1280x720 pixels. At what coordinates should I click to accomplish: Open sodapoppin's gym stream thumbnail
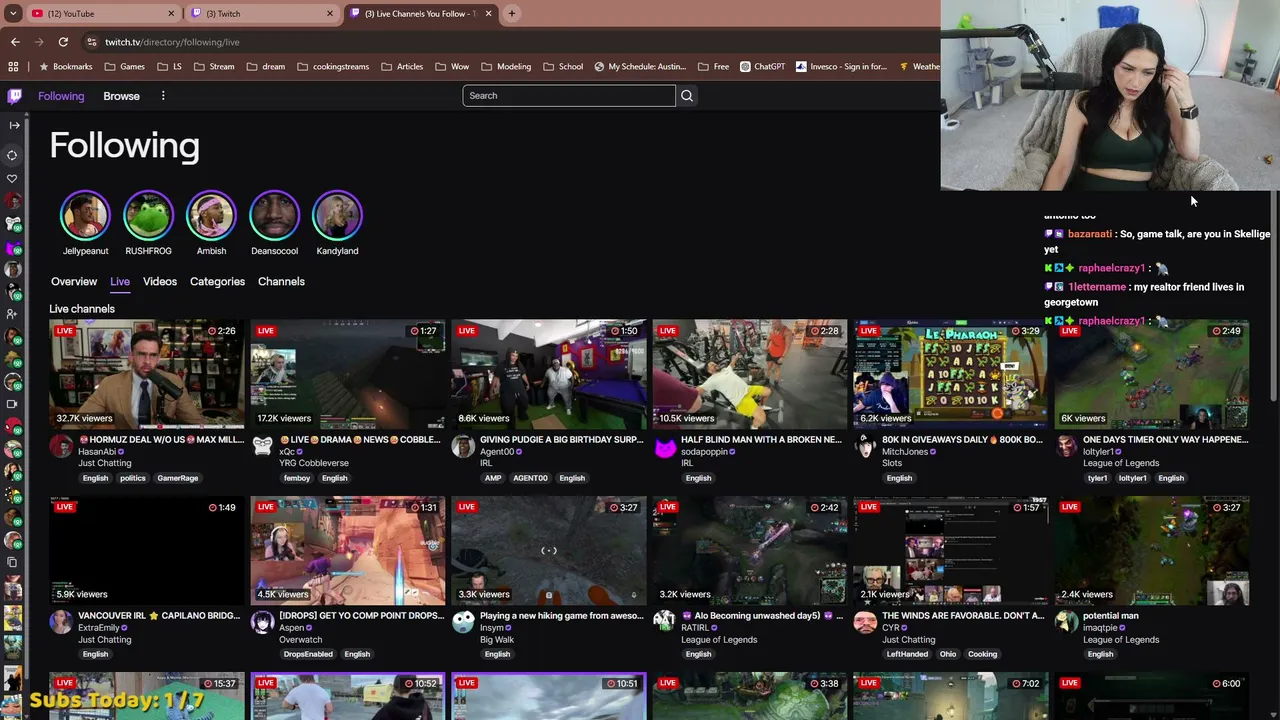[750, 374]
